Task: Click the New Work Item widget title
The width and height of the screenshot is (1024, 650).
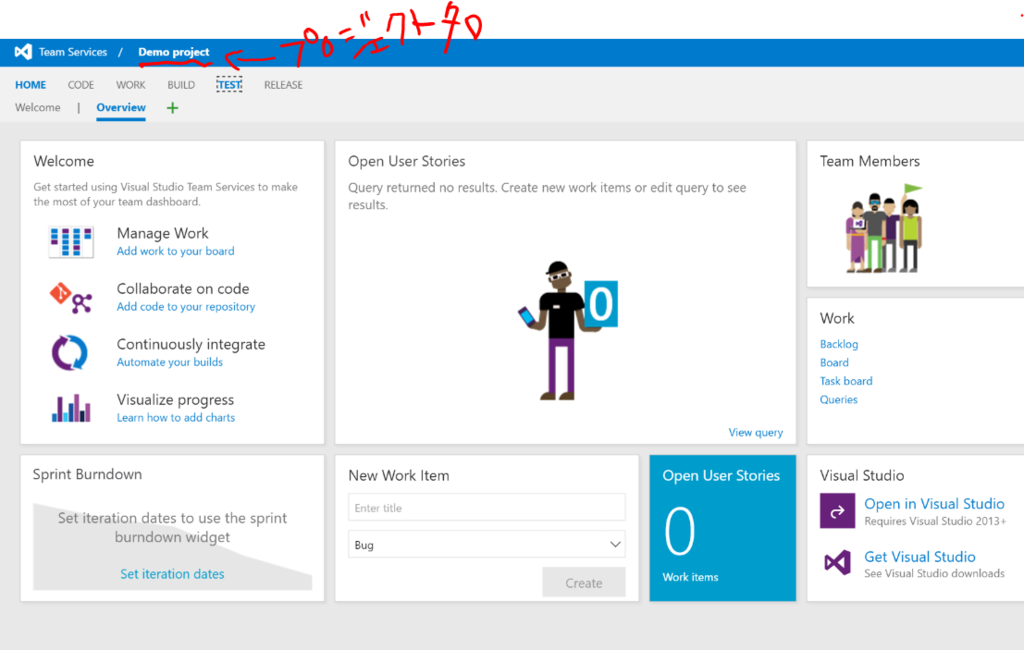Action: click(x=398, y=476)
